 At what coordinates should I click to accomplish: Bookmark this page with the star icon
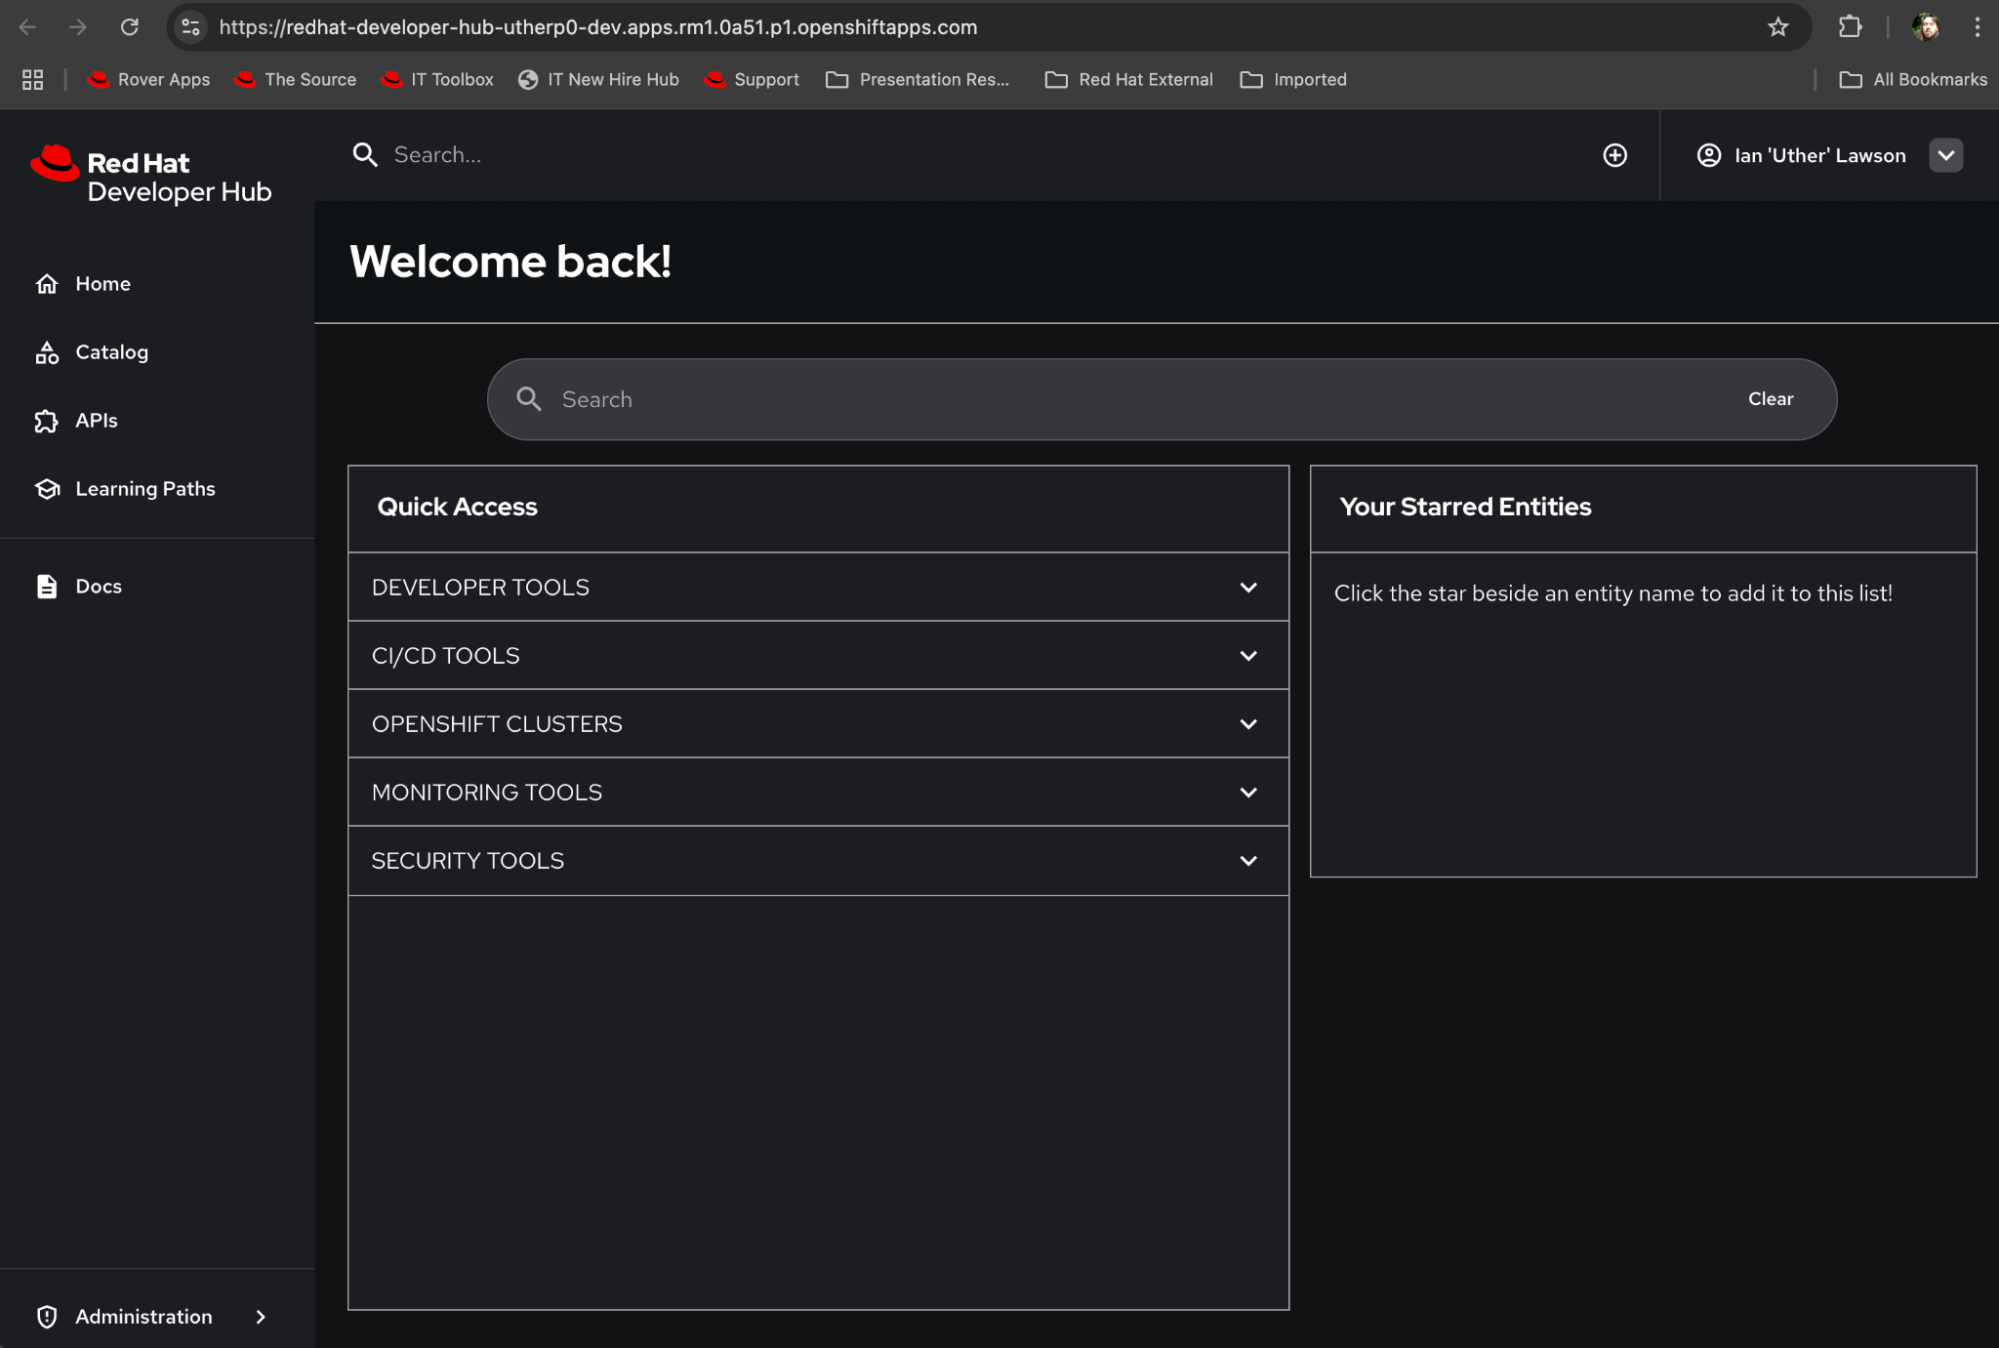(x=1777, y=27)
